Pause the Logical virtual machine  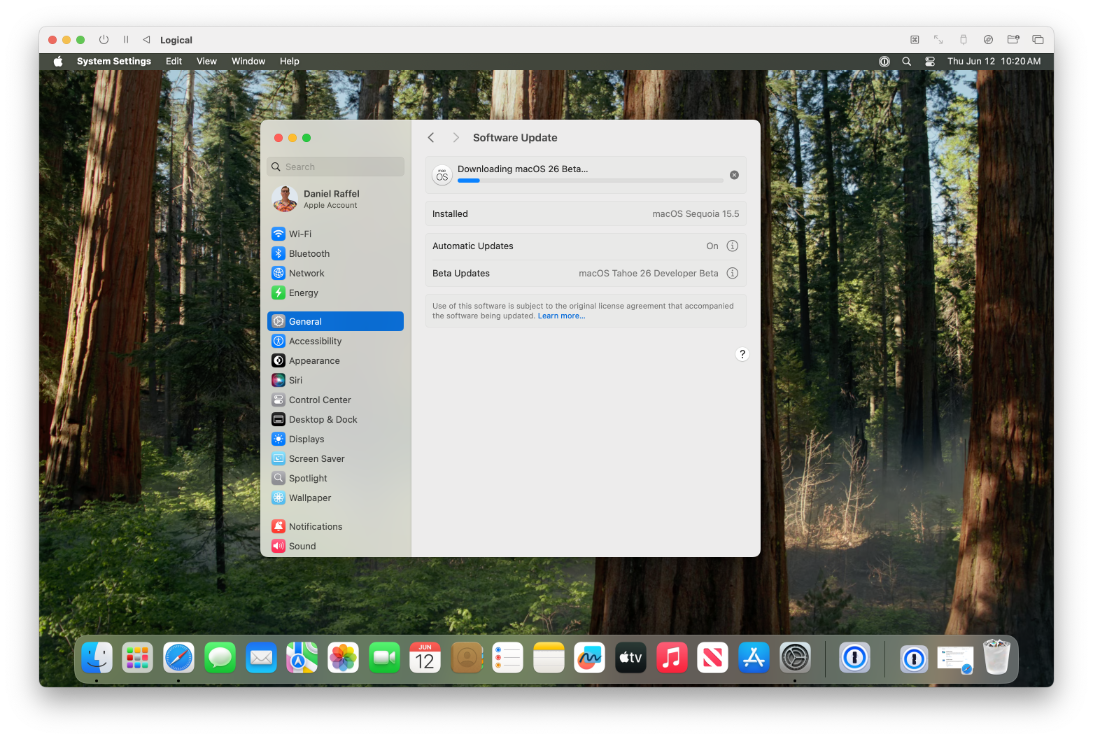click(125, 40)
